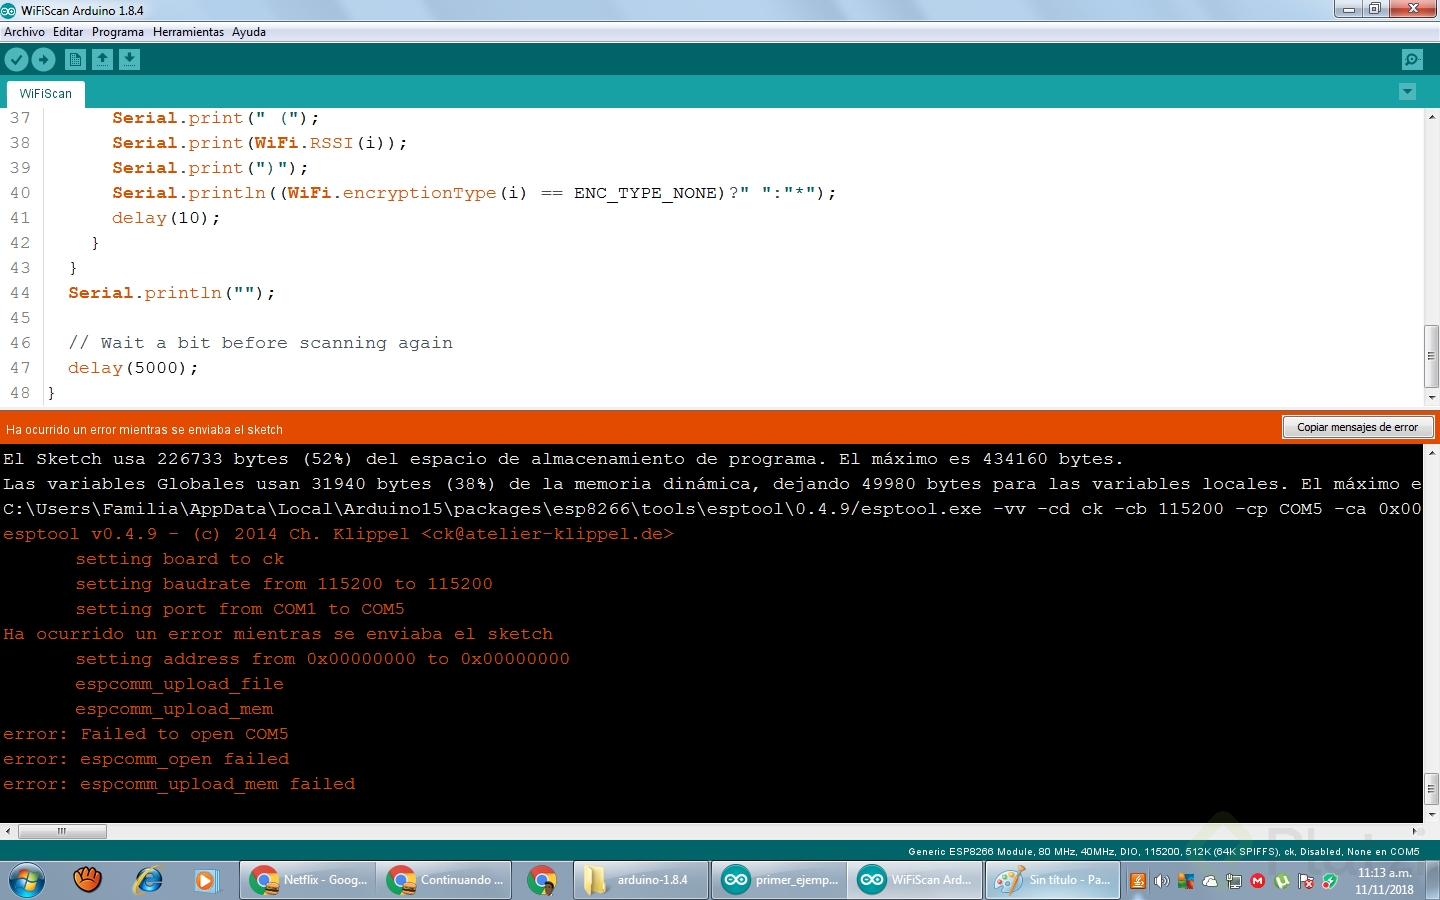Click console line 'error: Failed to open COM5'
The height and width of the screenshot is (900, 1440).
[x=146, y=734]
